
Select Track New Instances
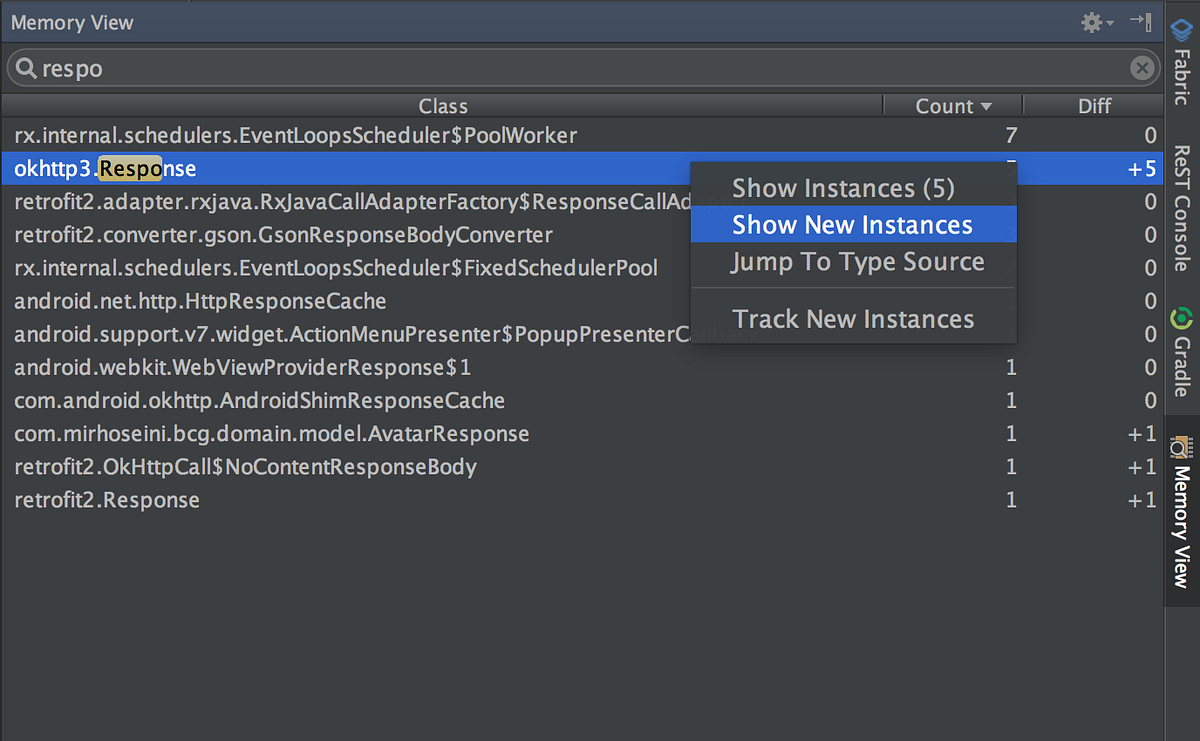[854, 319]
